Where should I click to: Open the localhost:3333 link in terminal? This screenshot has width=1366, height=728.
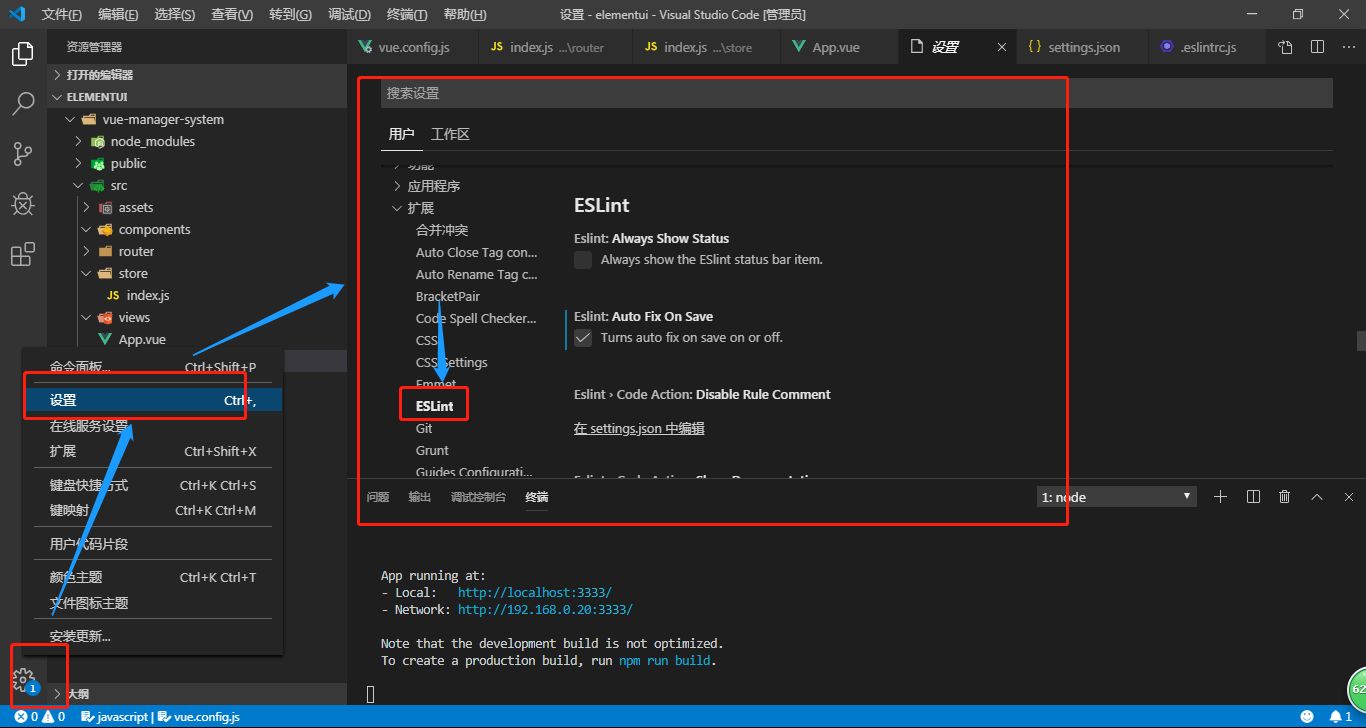534,592
